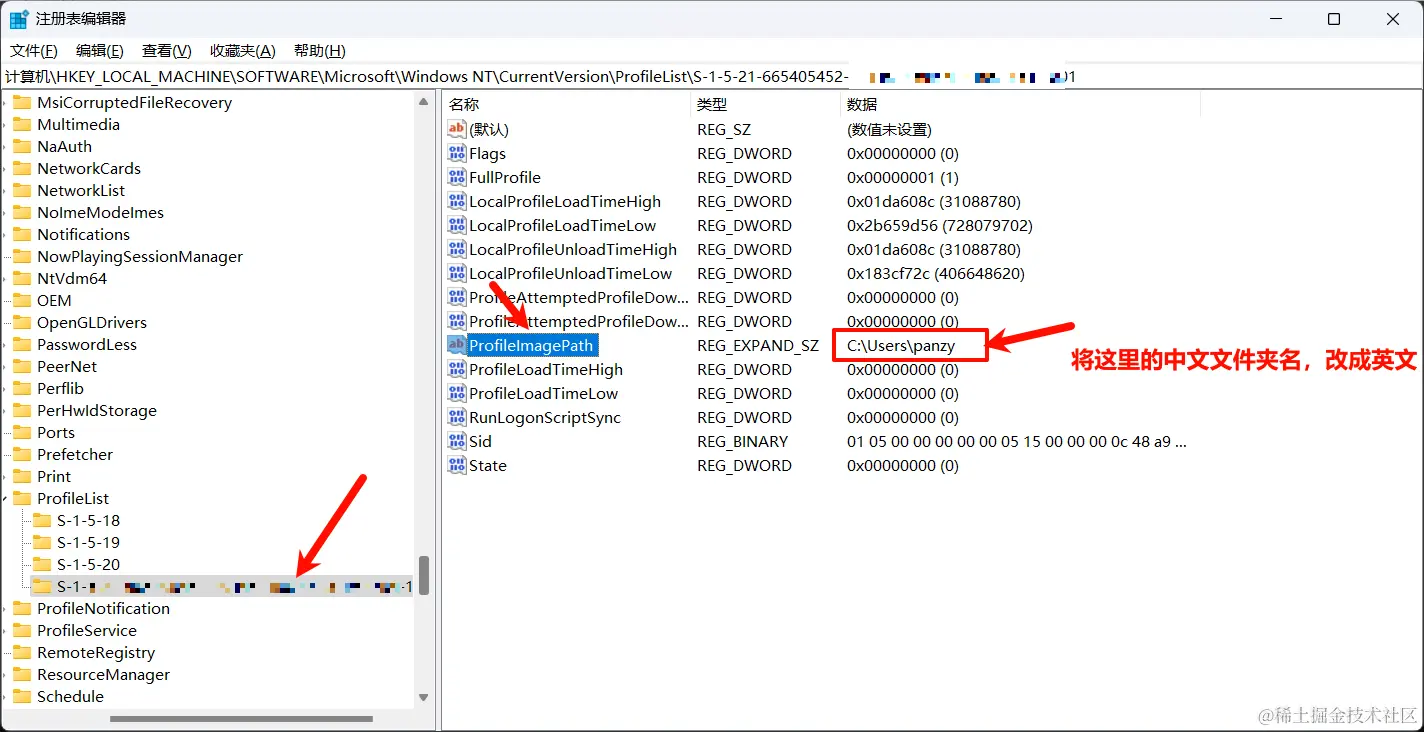Select the ProfileImagePath value name
1424x732 pixels.
531,345
